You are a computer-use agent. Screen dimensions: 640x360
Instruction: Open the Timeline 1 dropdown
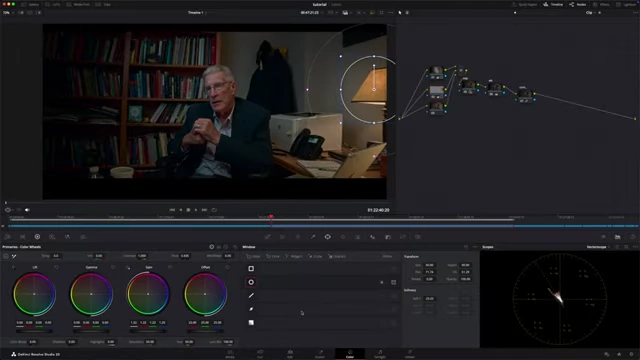pyautogui.click(x=197, y=13)
